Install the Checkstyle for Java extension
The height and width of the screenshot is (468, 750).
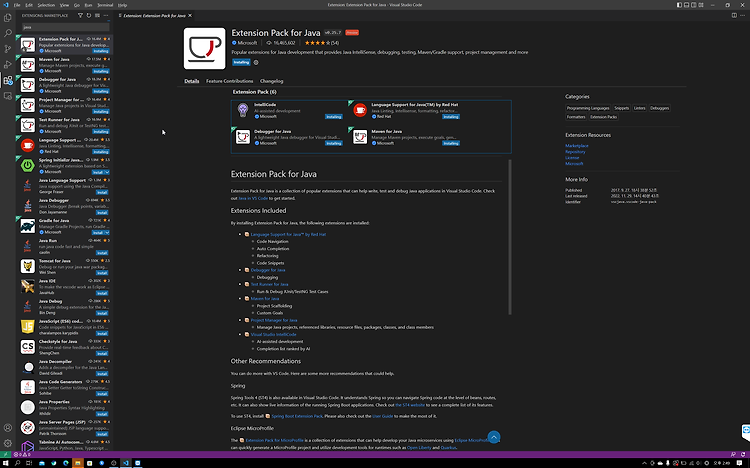(x=102, y=354)
